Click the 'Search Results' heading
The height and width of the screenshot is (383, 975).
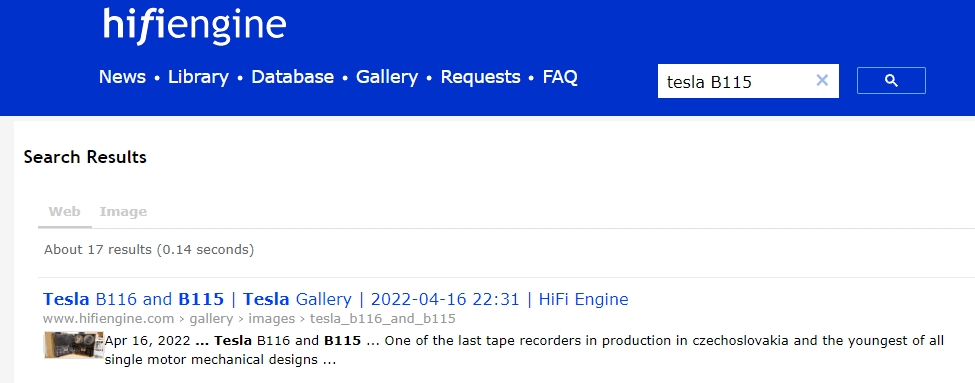(85, 157)
